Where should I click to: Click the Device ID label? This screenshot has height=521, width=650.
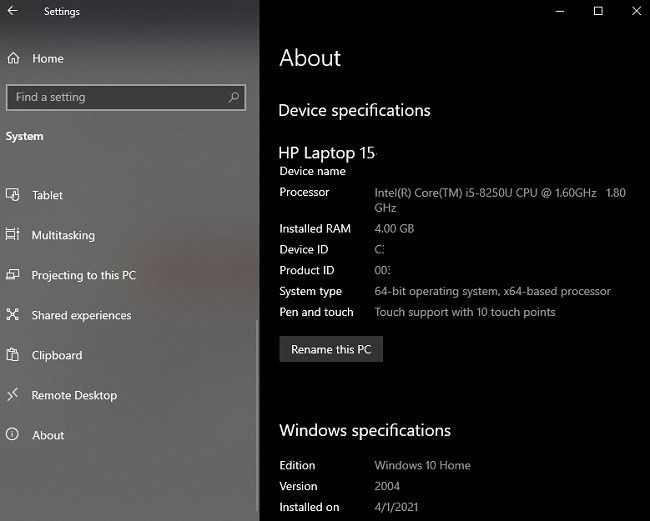(303, 249)
